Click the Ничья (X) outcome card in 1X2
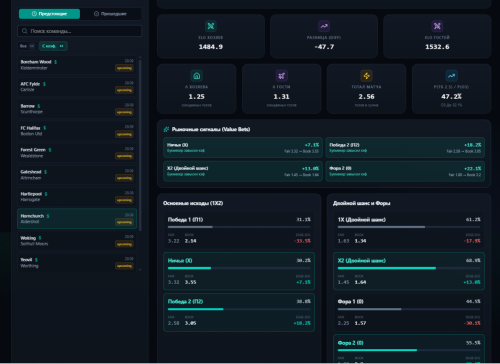 [x=239, y=271]
